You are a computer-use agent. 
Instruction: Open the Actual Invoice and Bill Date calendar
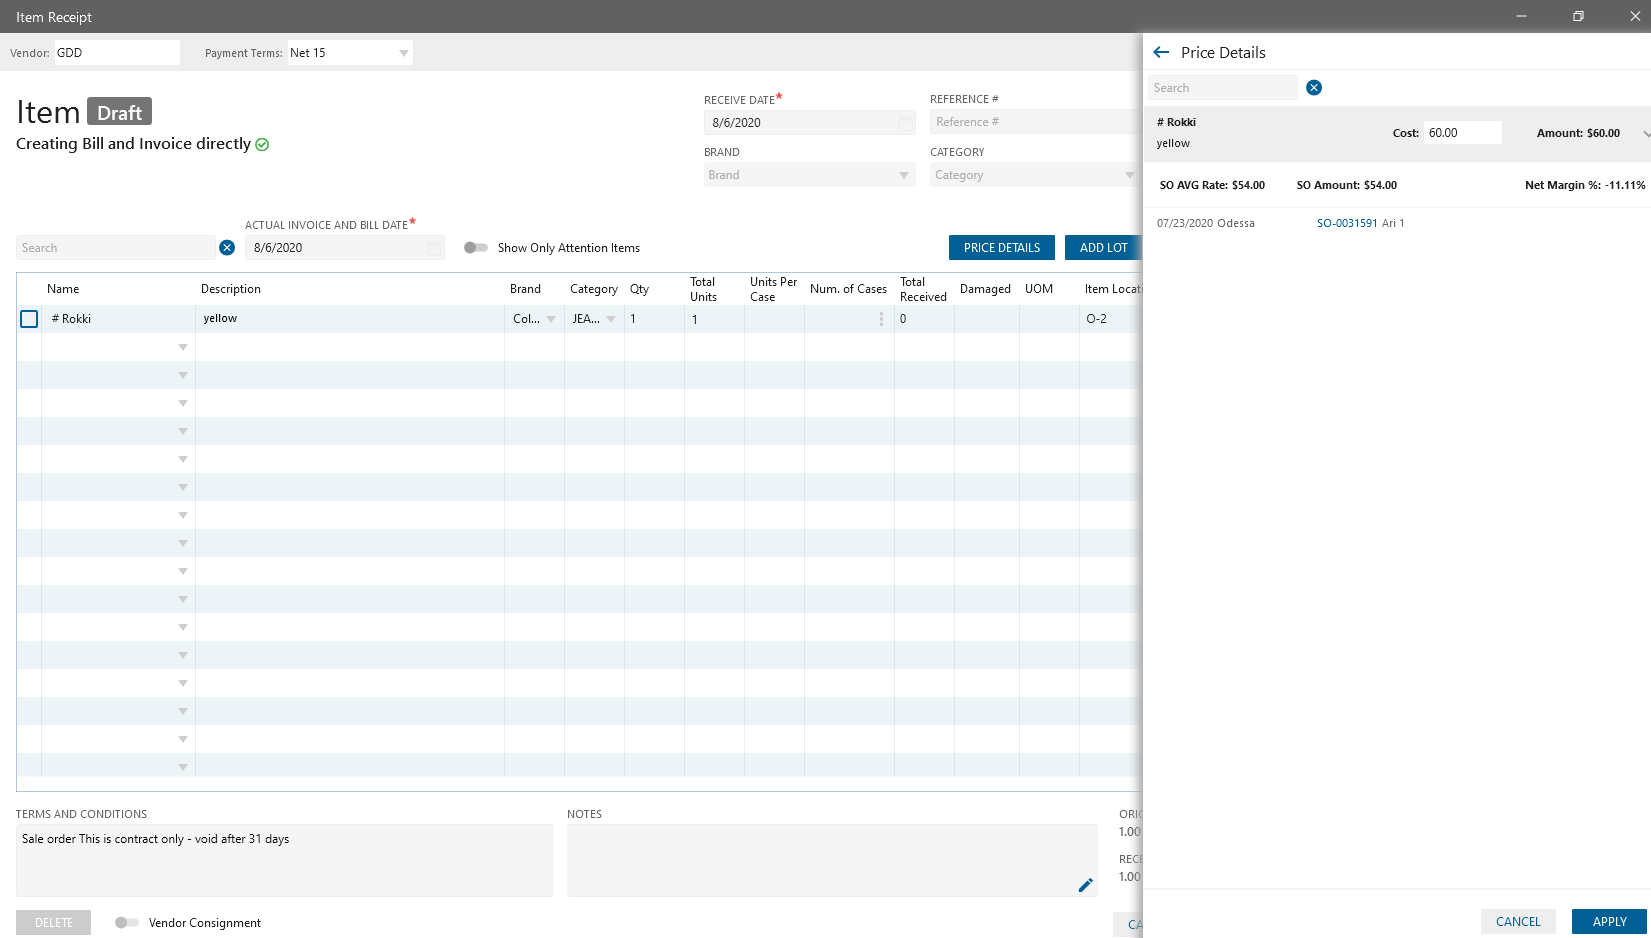434,248
